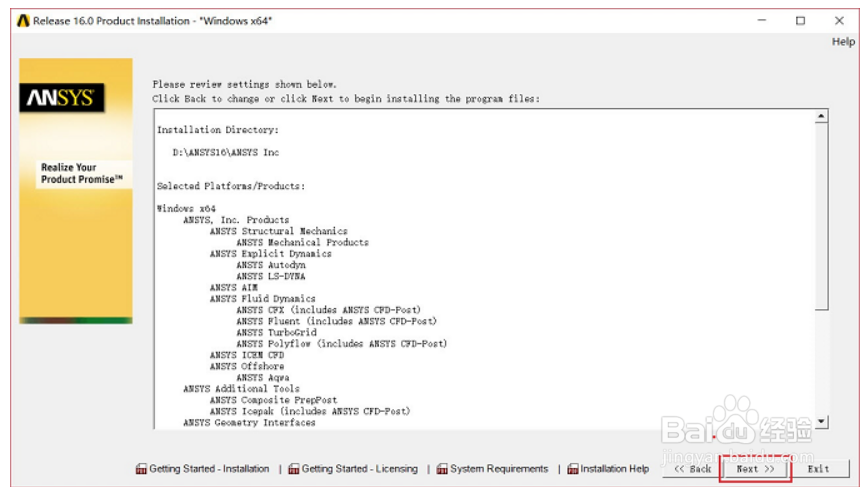Click the 'ANSYS ICEM CFD' line

[x=247, y=355]
